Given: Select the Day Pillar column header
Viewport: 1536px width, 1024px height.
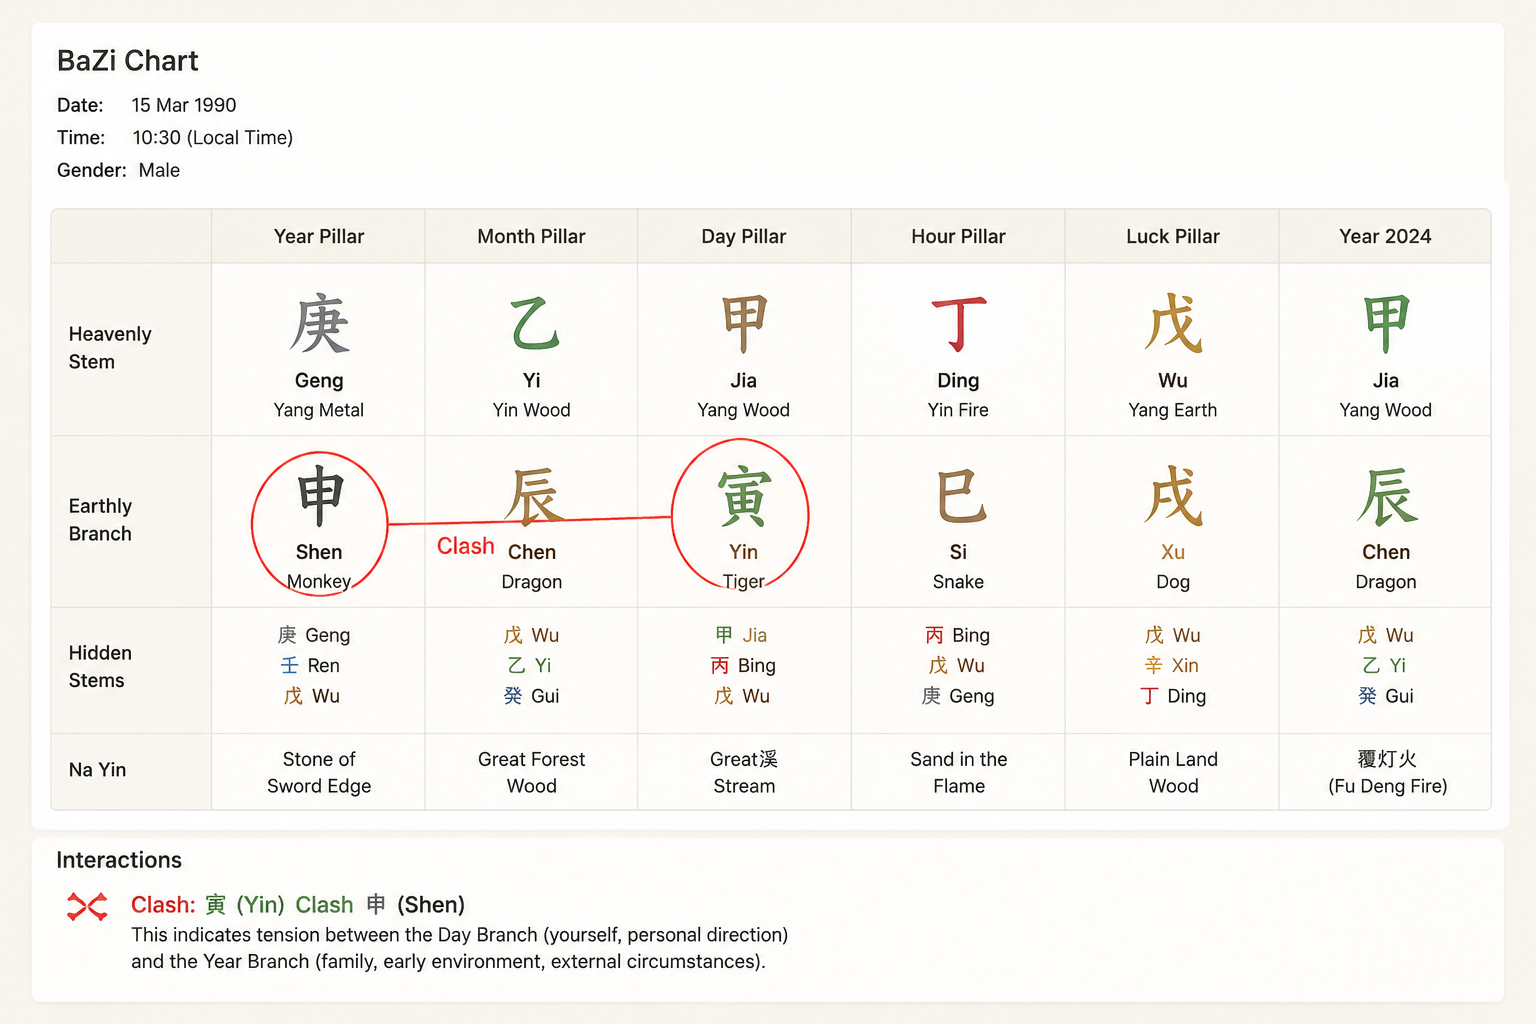Looking at the screenshot, I should tap(744, 236).
